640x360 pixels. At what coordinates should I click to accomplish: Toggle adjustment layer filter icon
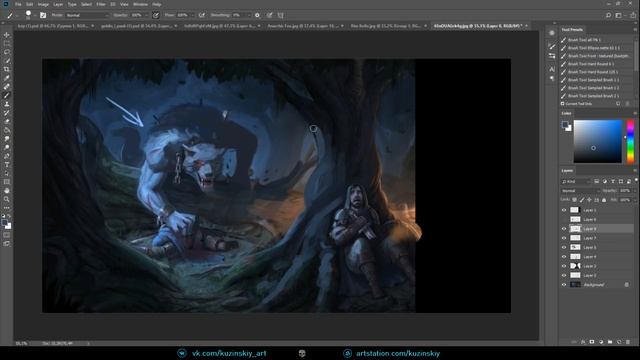tap(605, 181)
